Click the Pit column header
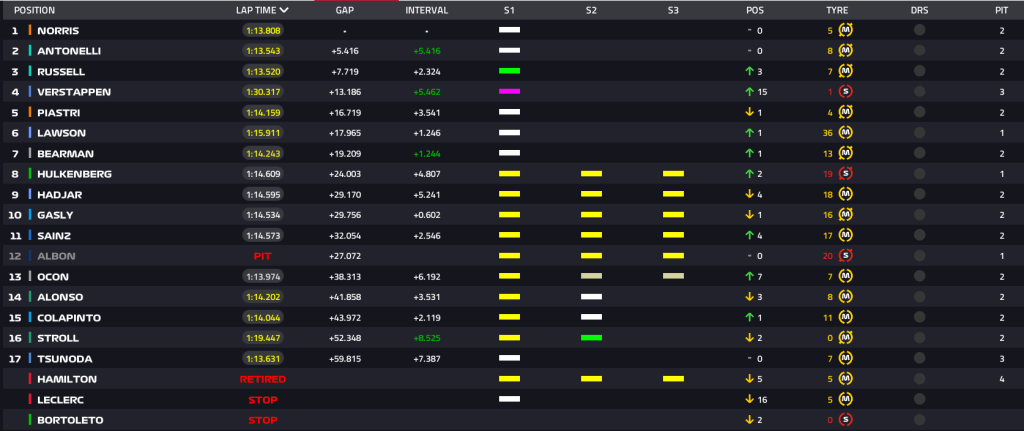This screenshot has height=431, width=1024. coord(1001,10)
